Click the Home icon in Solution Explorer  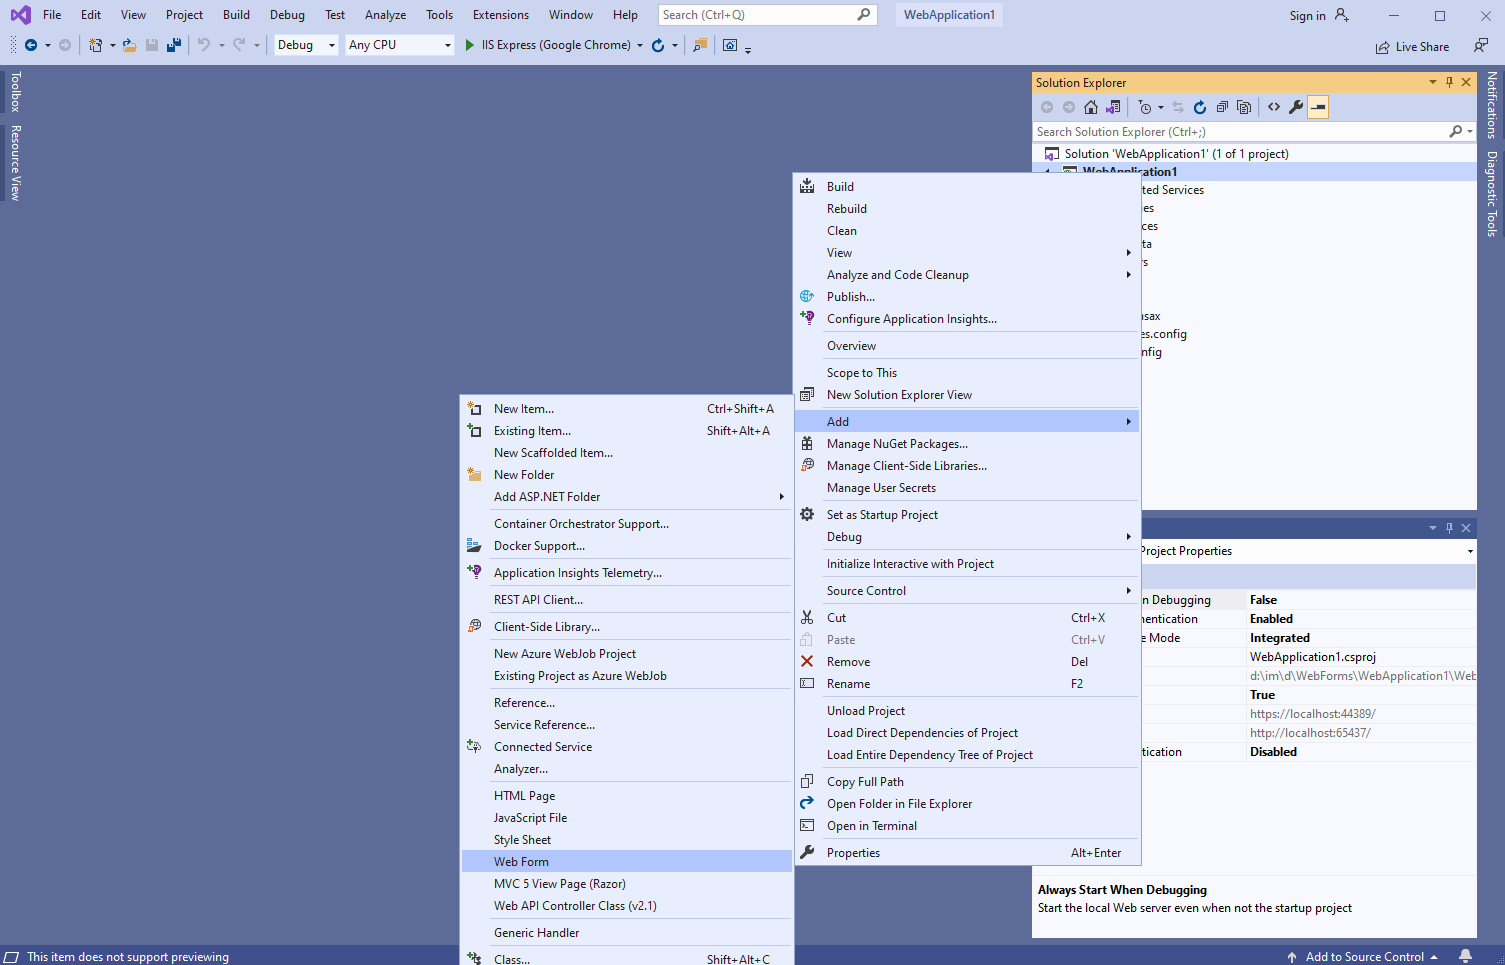(1091, 107)
